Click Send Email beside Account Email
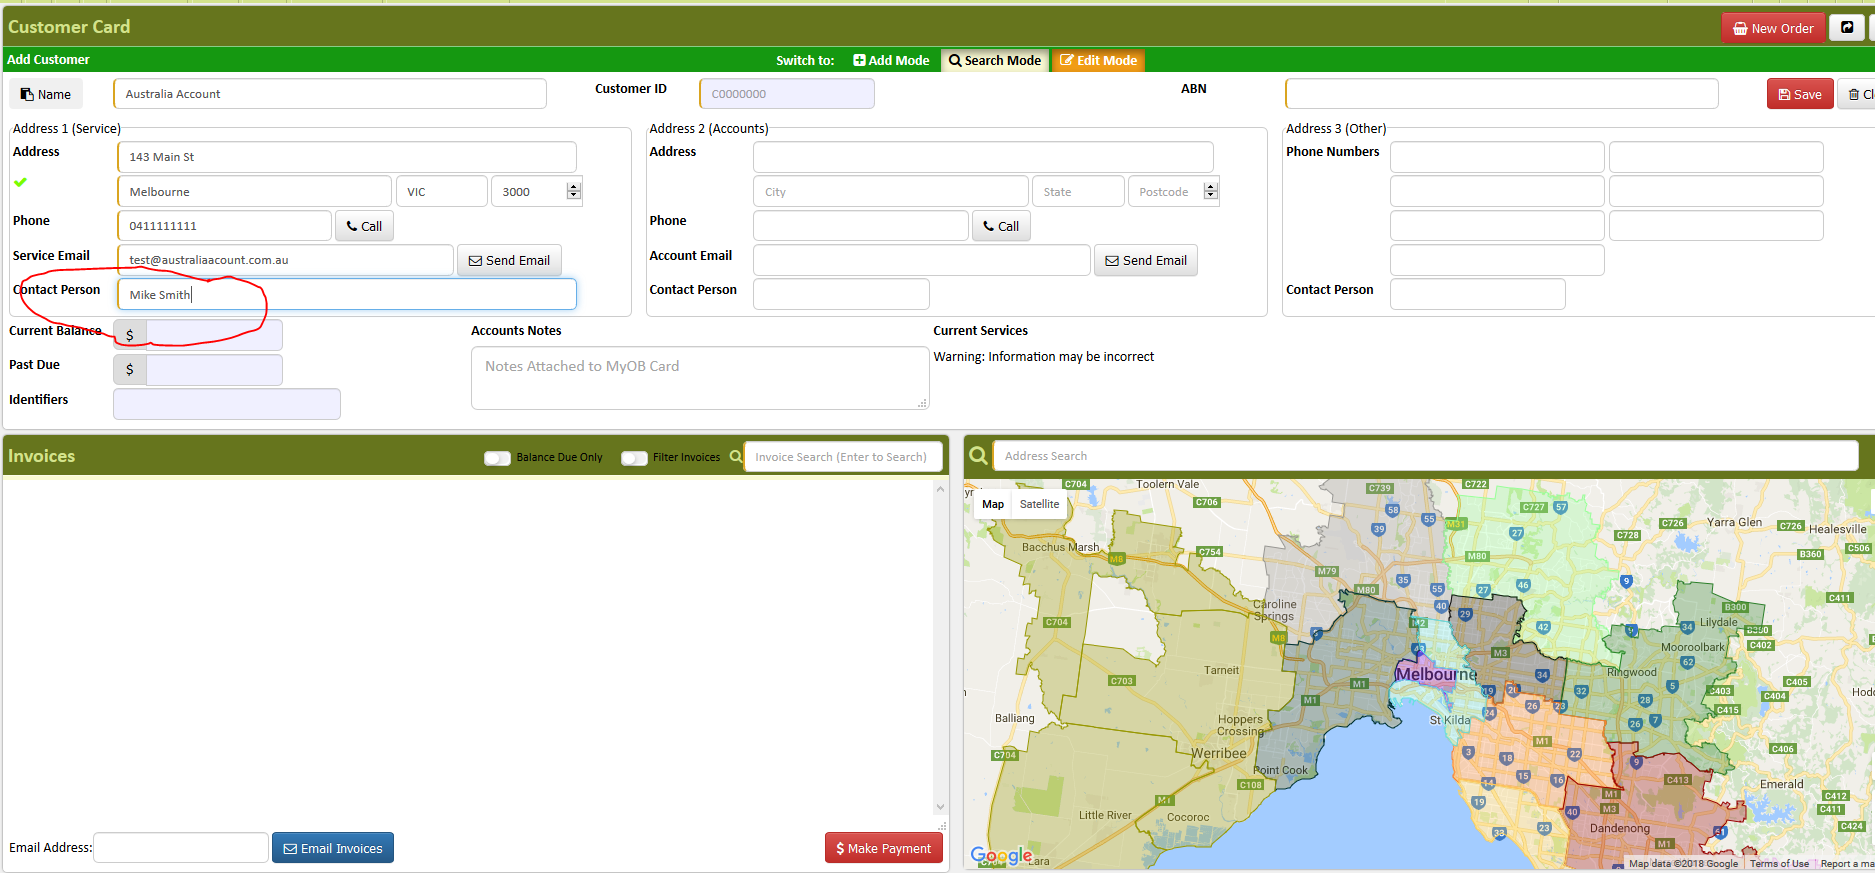Screen dimensions: 1875x873 click(x=1146, y=260)
